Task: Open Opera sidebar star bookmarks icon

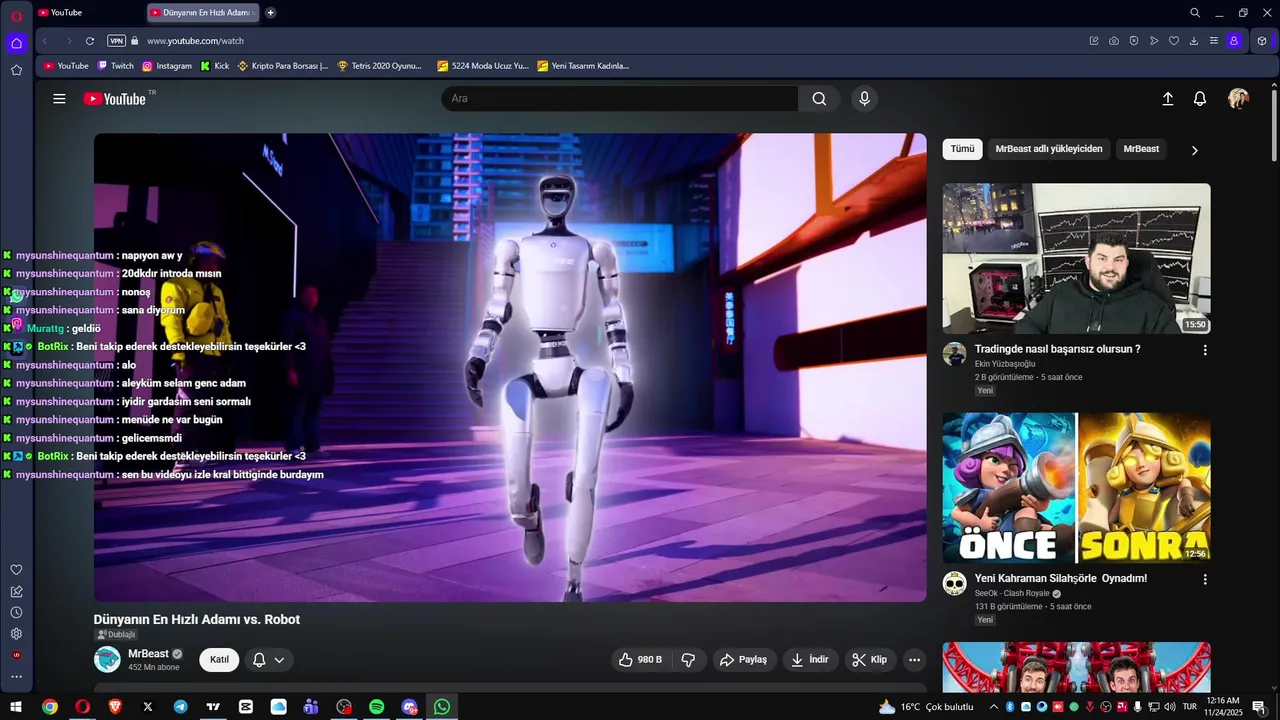Action: 16,70
